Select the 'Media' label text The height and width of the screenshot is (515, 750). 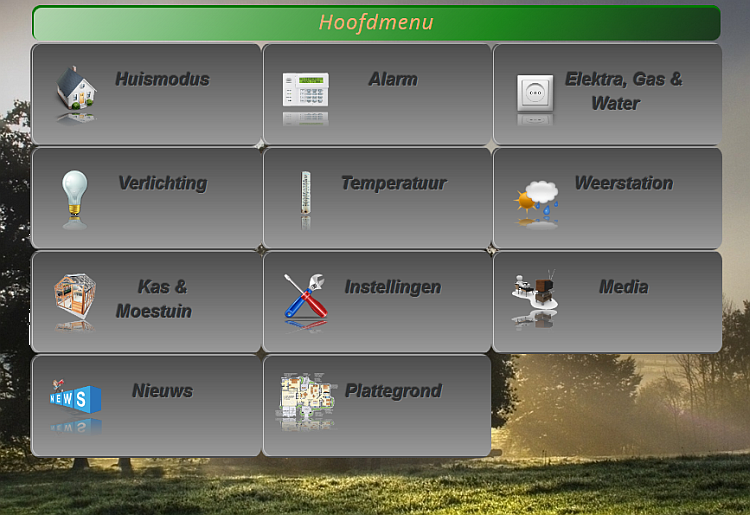[x=624, y=287]
